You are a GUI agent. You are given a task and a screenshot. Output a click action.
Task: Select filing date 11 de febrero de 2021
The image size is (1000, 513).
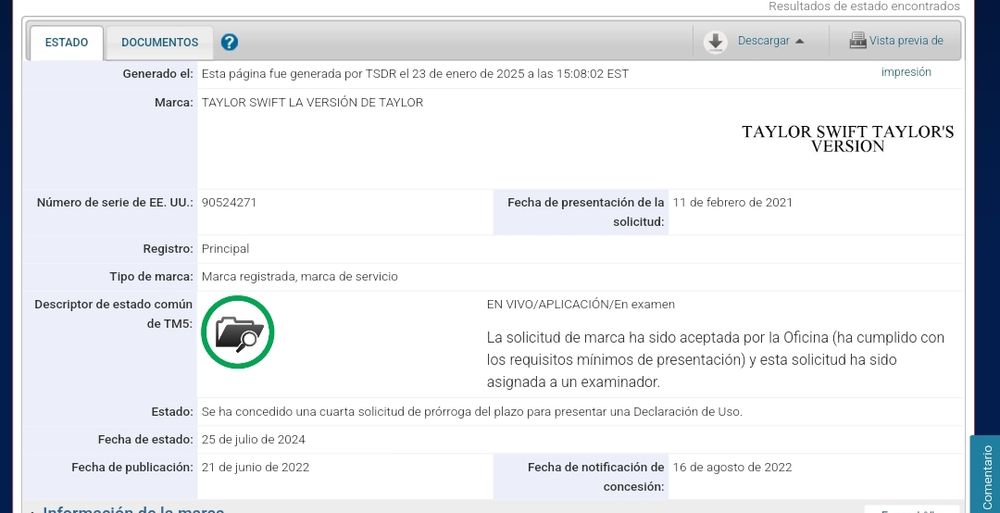pos(732,202)
